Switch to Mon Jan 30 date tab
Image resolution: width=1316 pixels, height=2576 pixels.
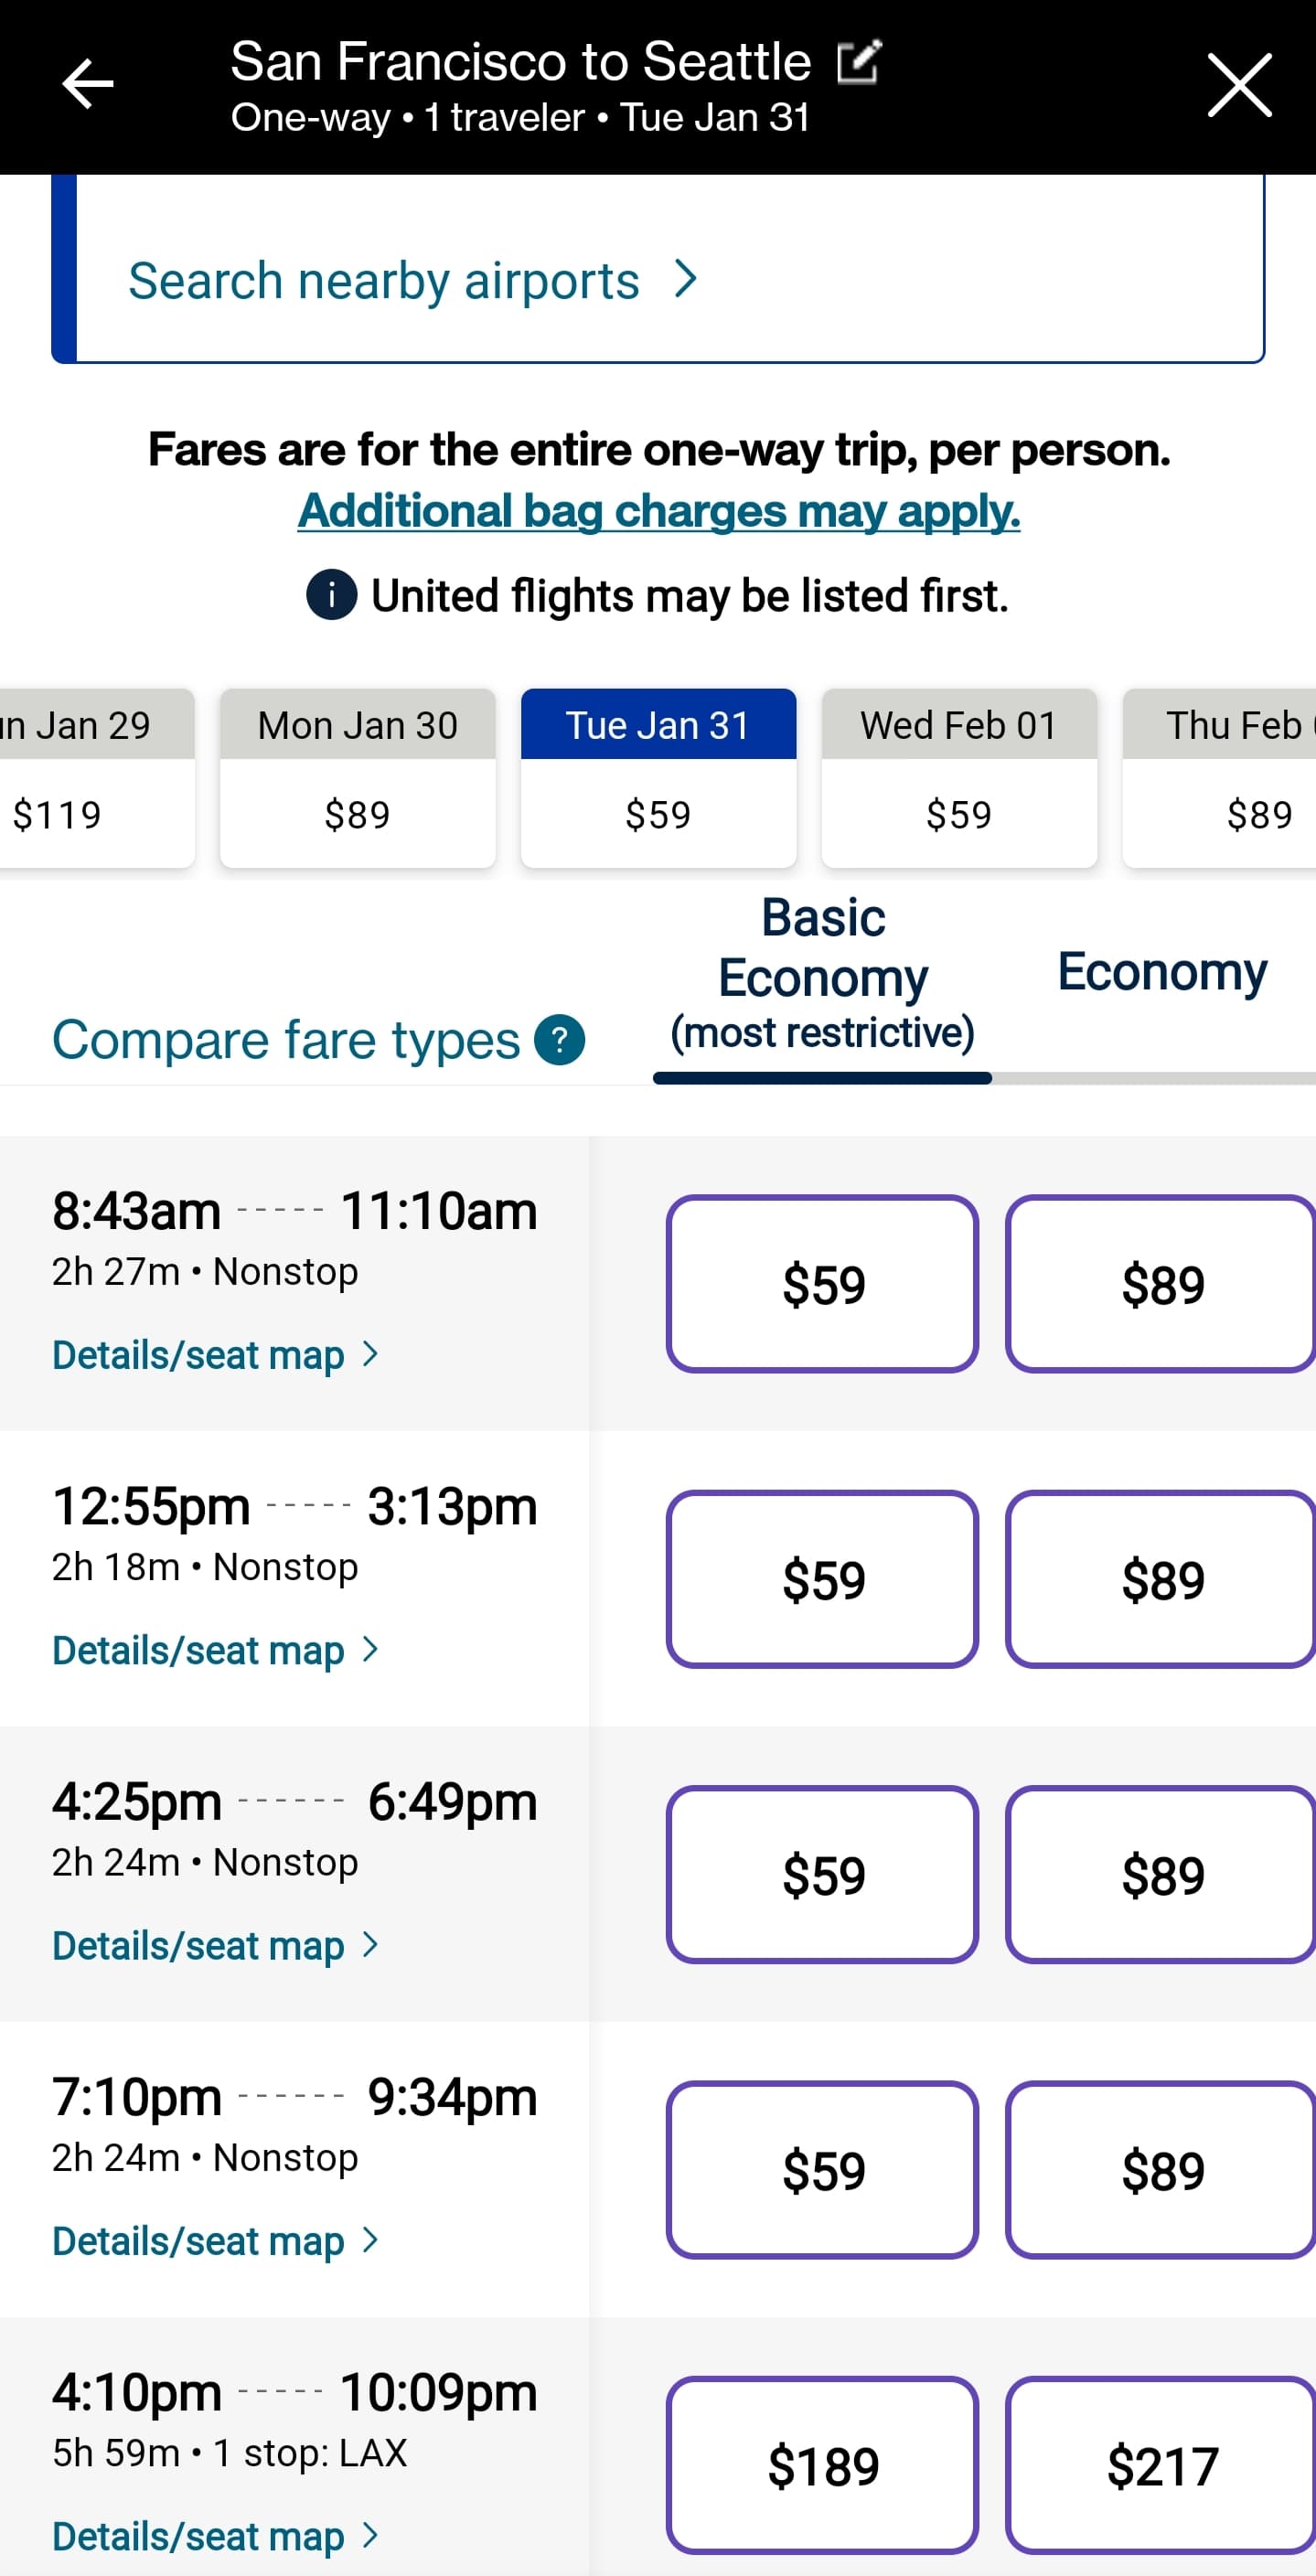[x=358, y=777]
